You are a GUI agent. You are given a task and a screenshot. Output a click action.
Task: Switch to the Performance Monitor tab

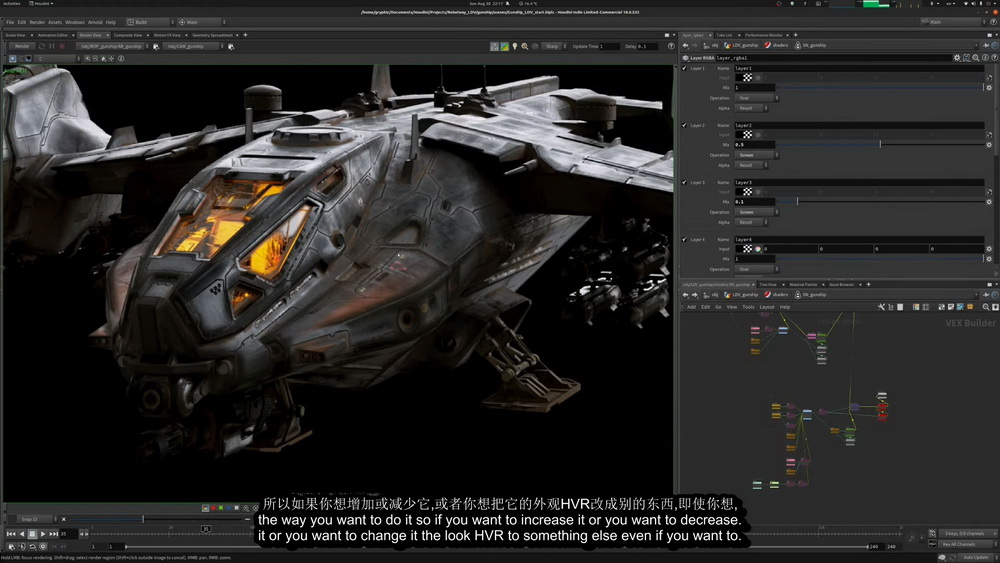click(763, 35)
